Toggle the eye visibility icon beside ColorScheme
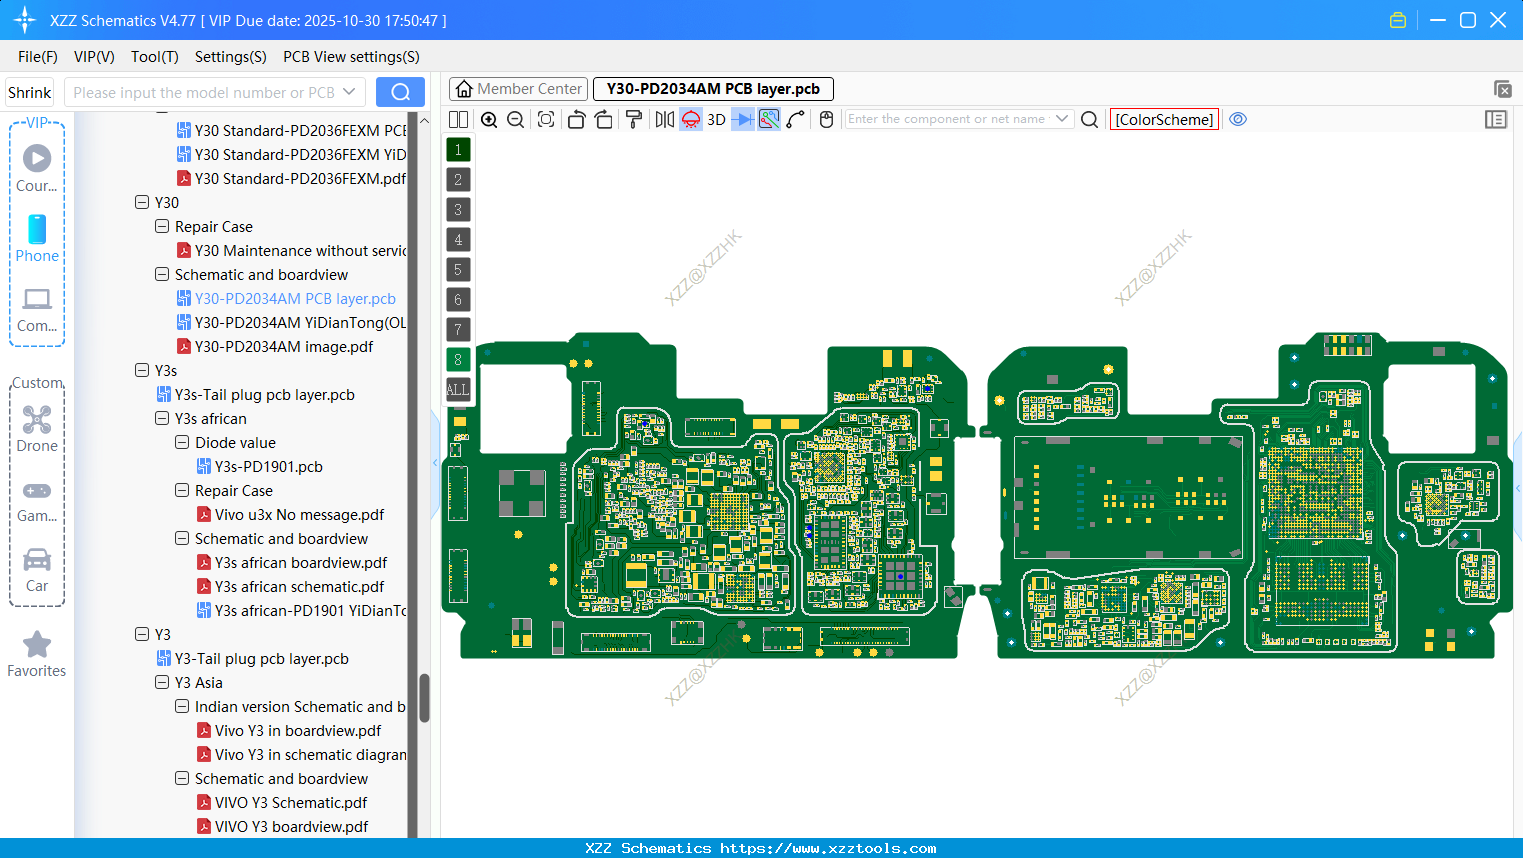This screenshot has height=858, width=1523. [x=1238, y=119]
